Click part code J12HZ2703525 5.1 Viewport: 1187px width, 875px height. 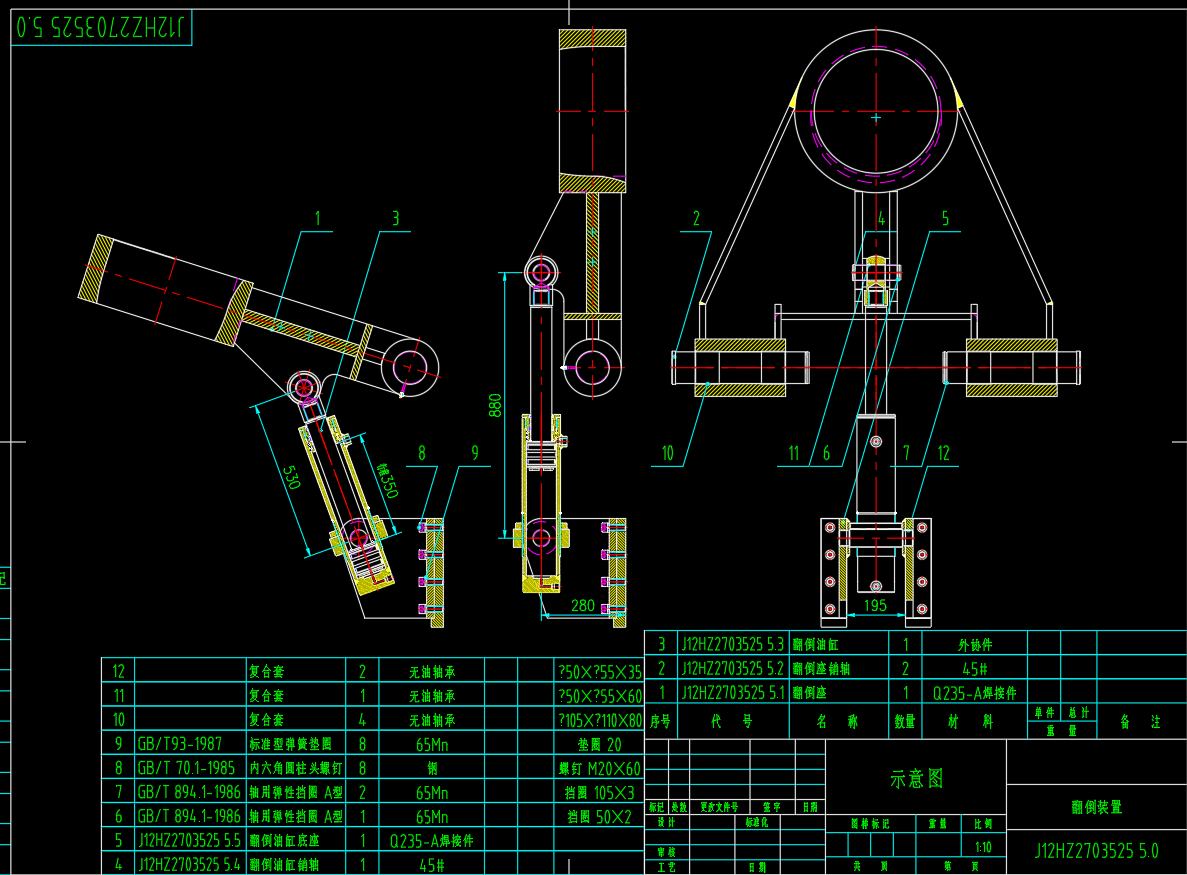coord(733,693)
